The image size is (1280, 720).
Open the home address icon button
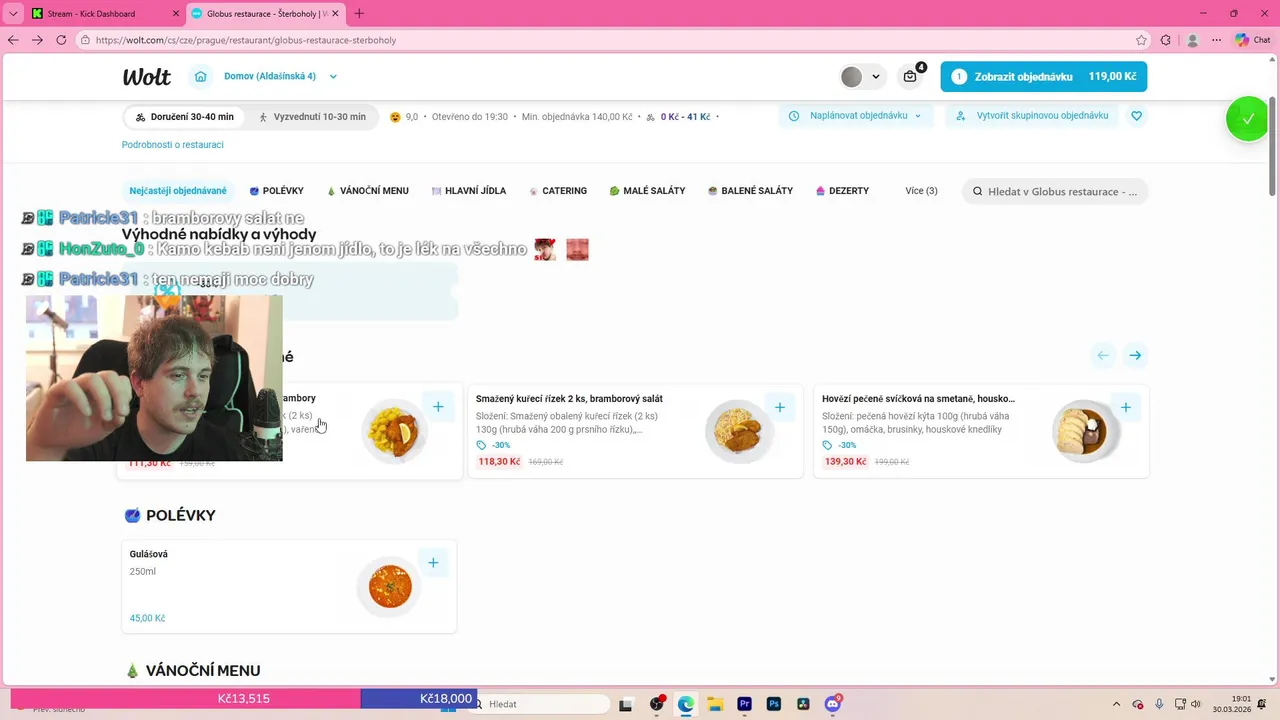pyautogui.click(x=201, y=76)
